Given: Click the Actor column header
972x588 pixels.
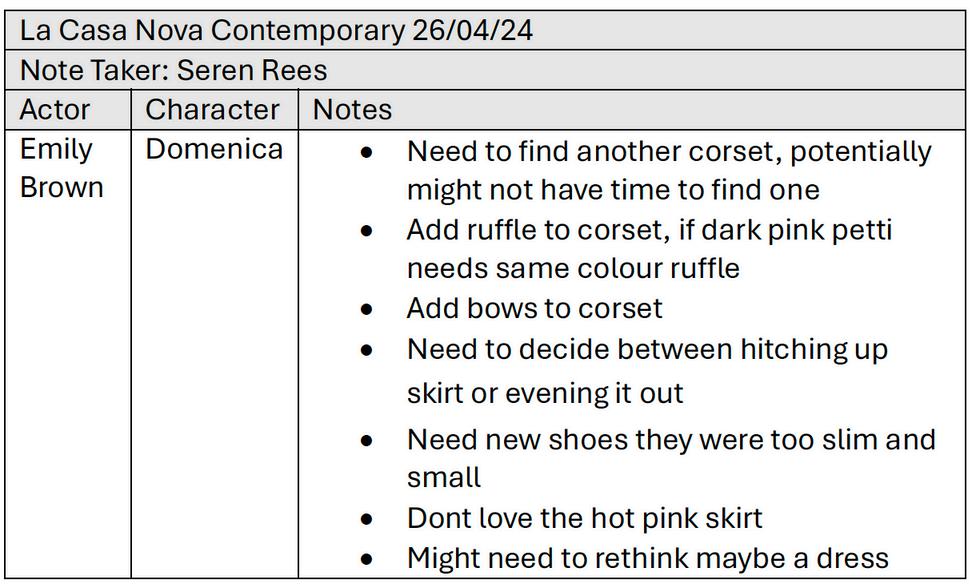Looking at the screenshot, I should pos(68,110).
